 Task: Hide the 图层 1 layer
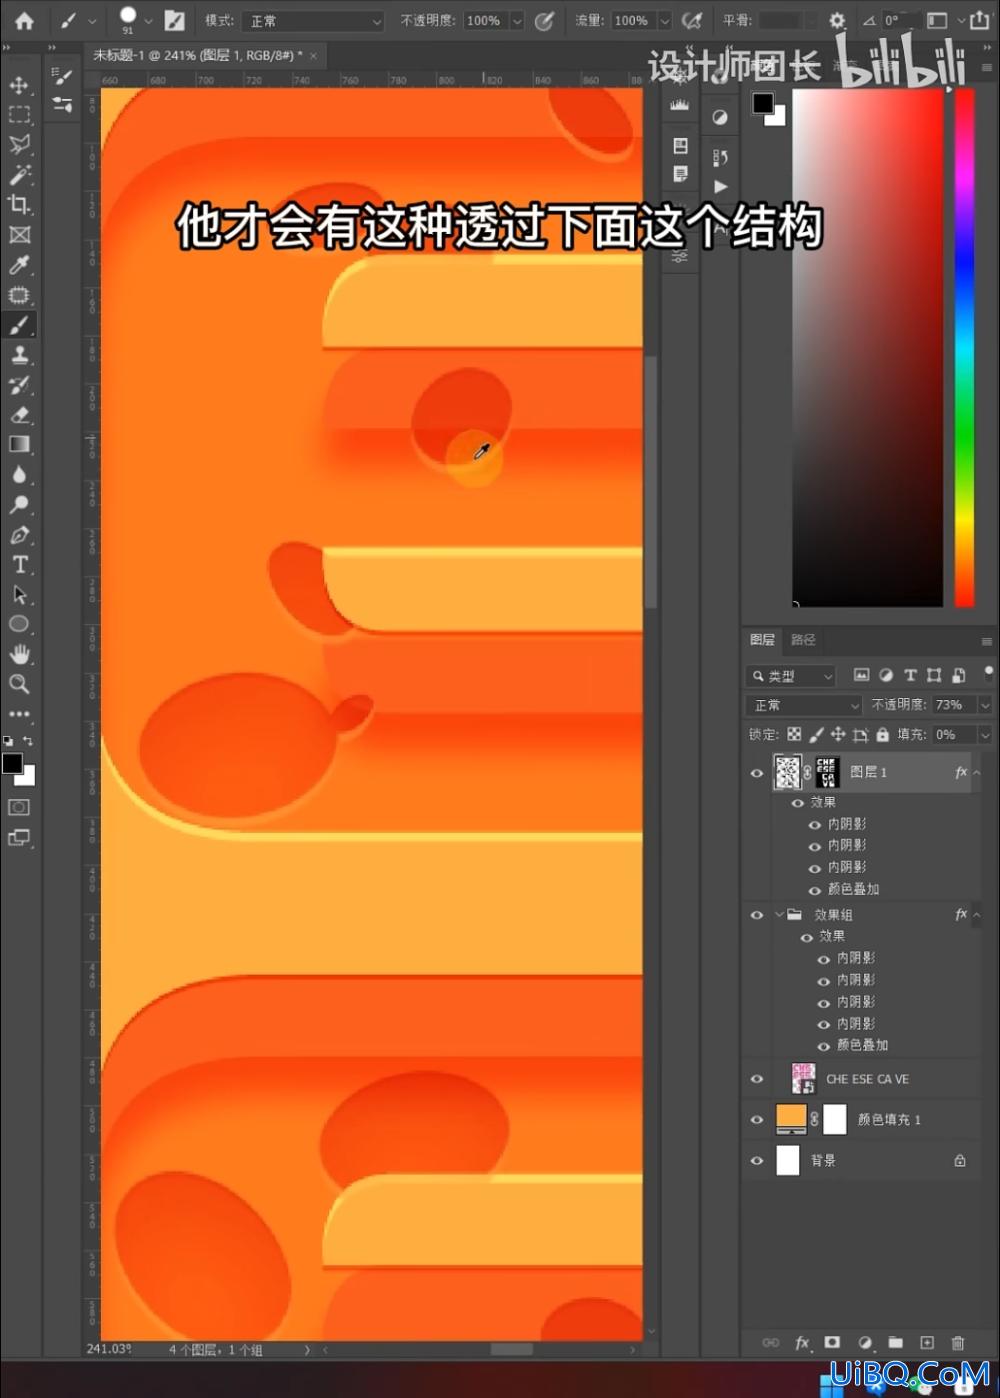757,772
